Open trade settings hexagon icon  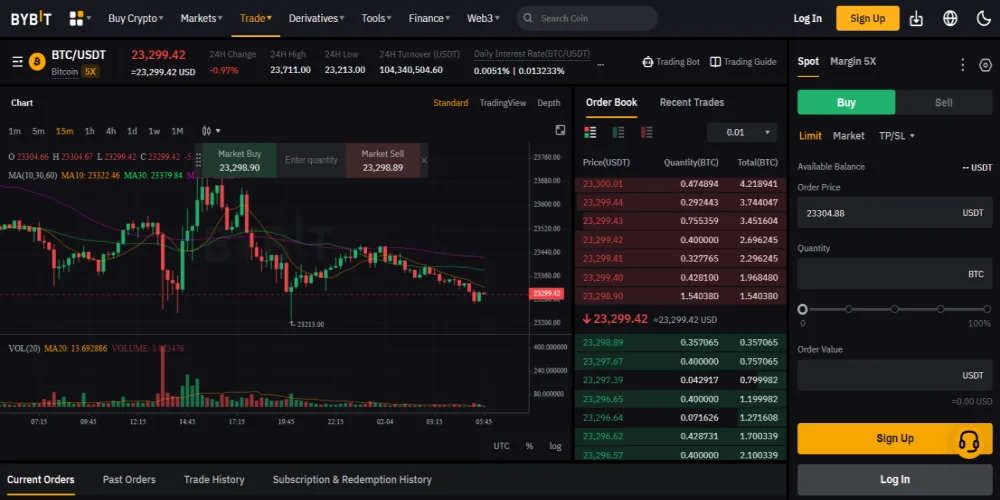985,65
